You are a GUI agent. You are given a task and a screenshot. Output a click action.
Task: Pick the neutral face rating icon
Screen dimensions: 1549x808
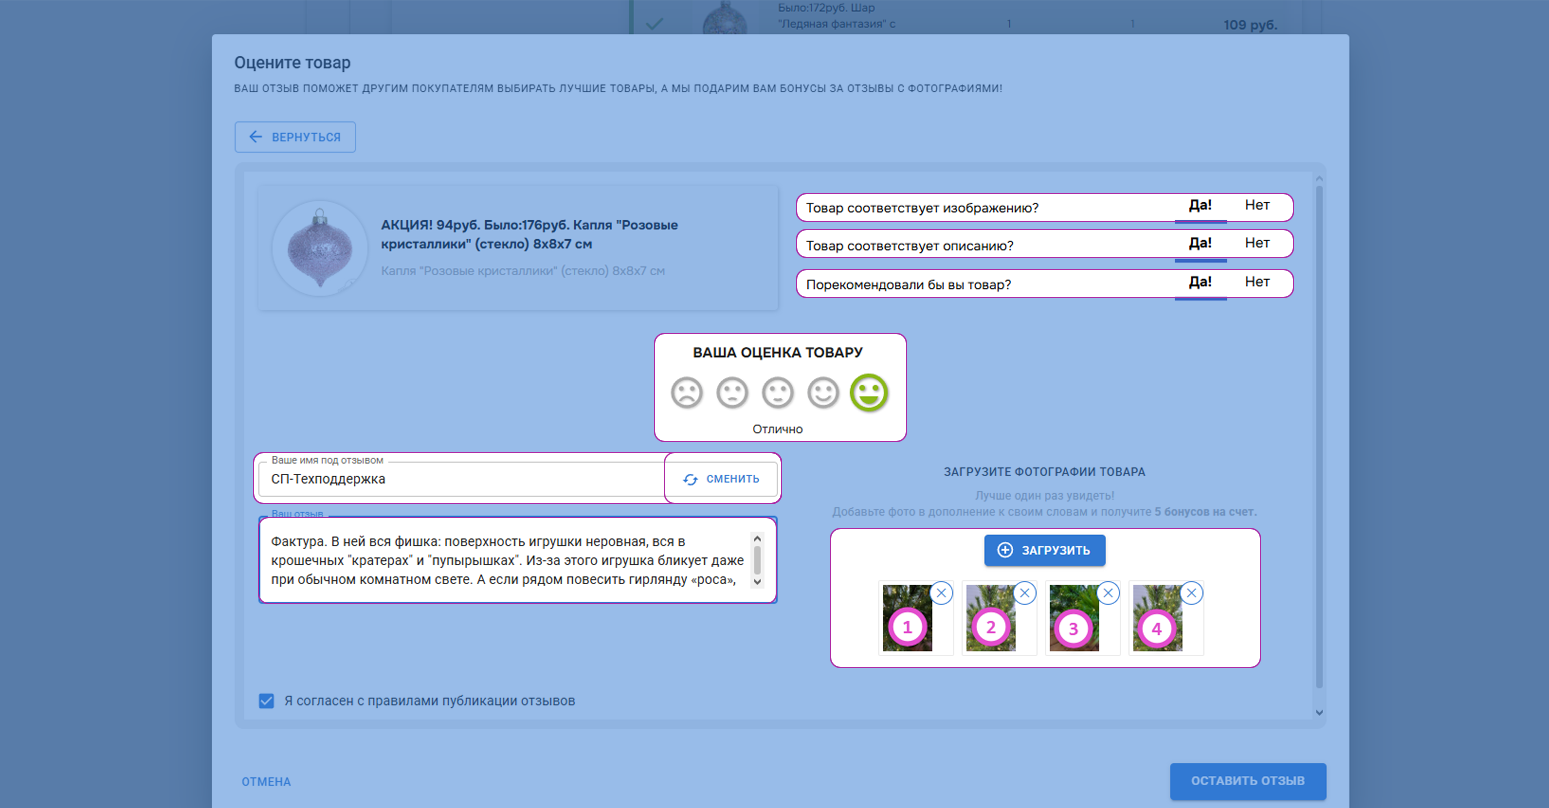point(778,393)
